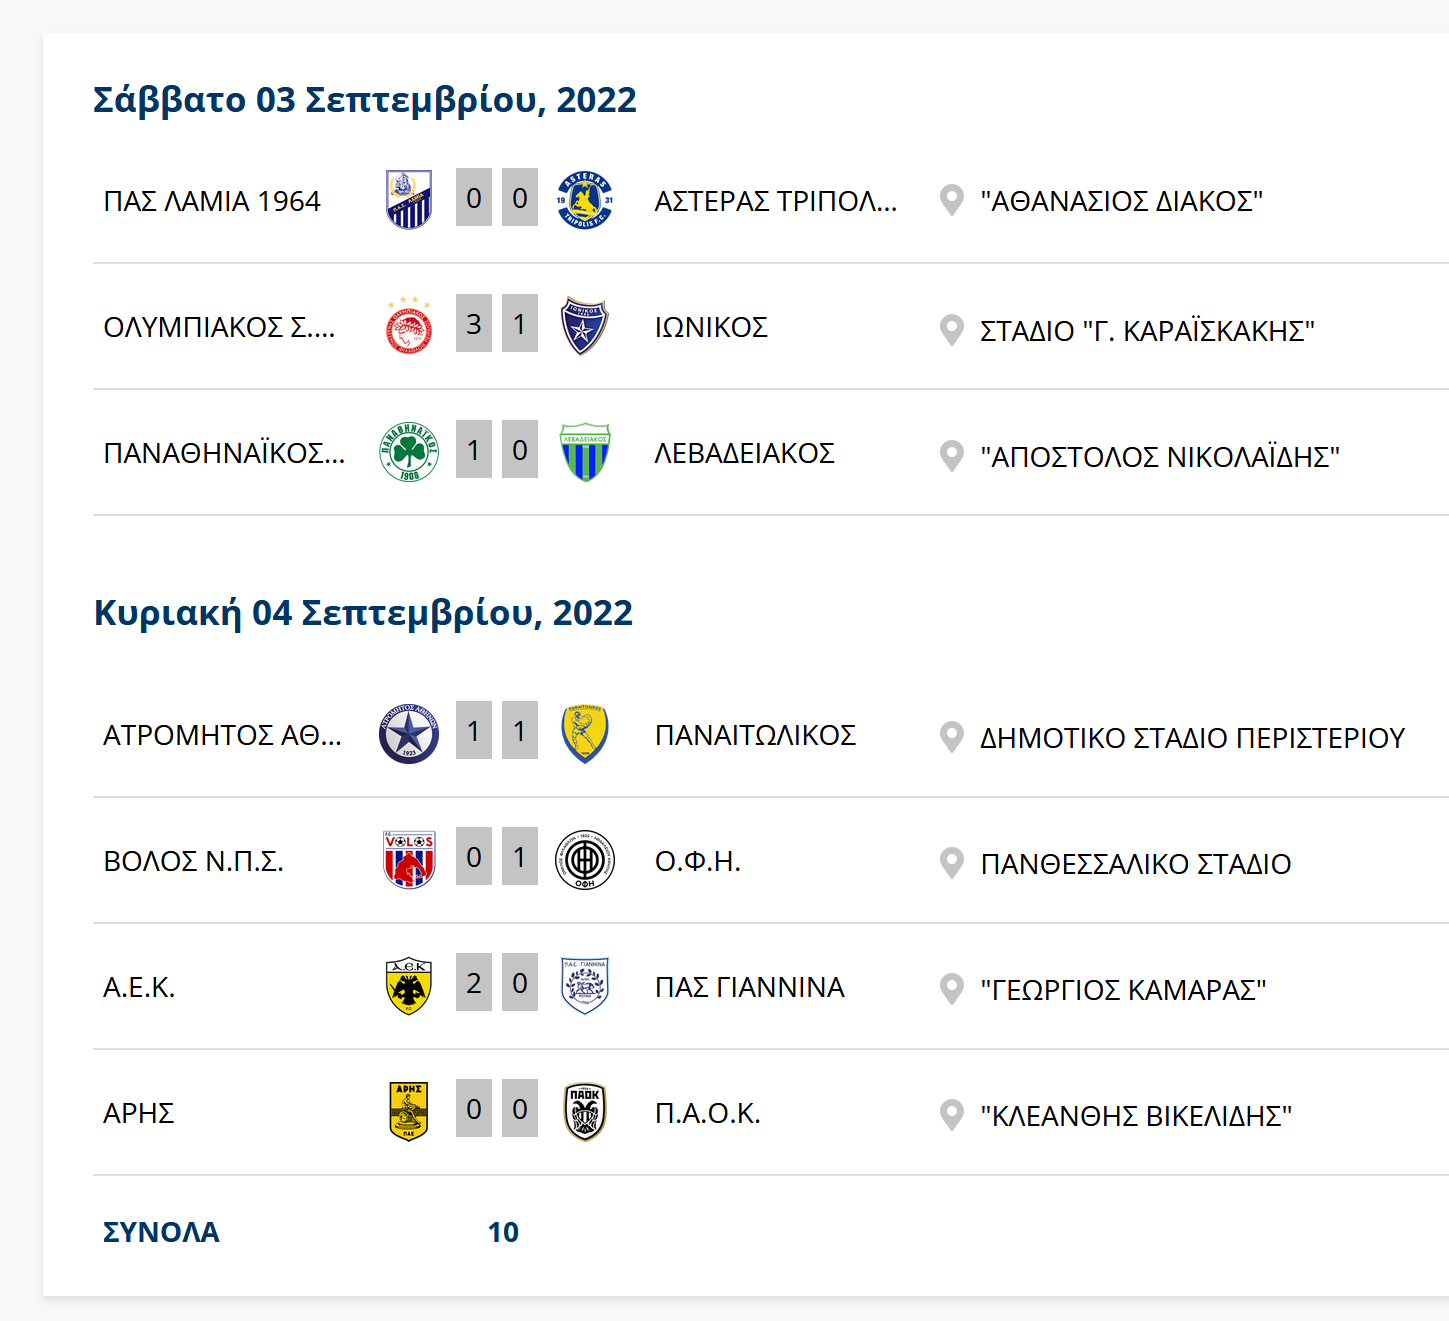Image resolution: width=1449 pixels, height=1321 pixels.
Task: Click the ΠΑΣ Λαμία 1964 club crest
Action: pyautogui.click(x=409, y=199)
